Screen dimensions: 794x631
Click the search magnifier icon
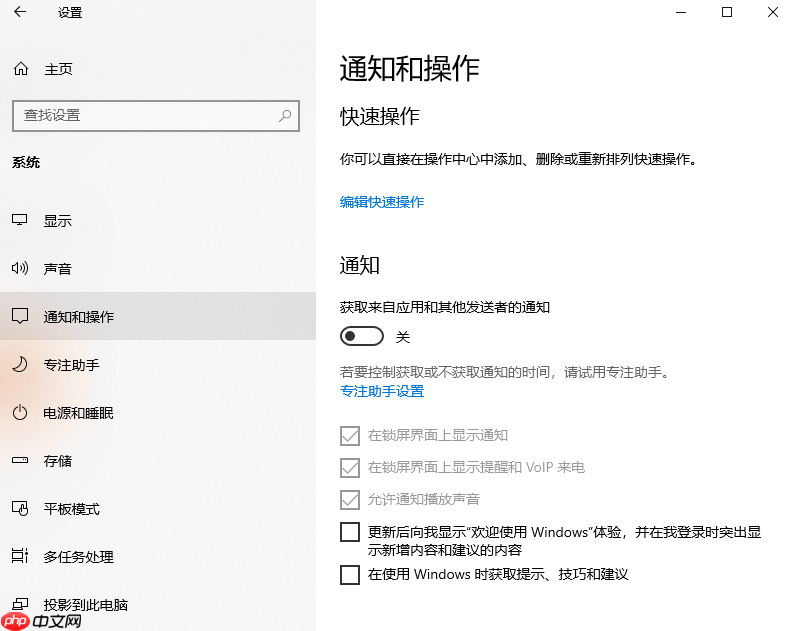(x=285, y=115)
